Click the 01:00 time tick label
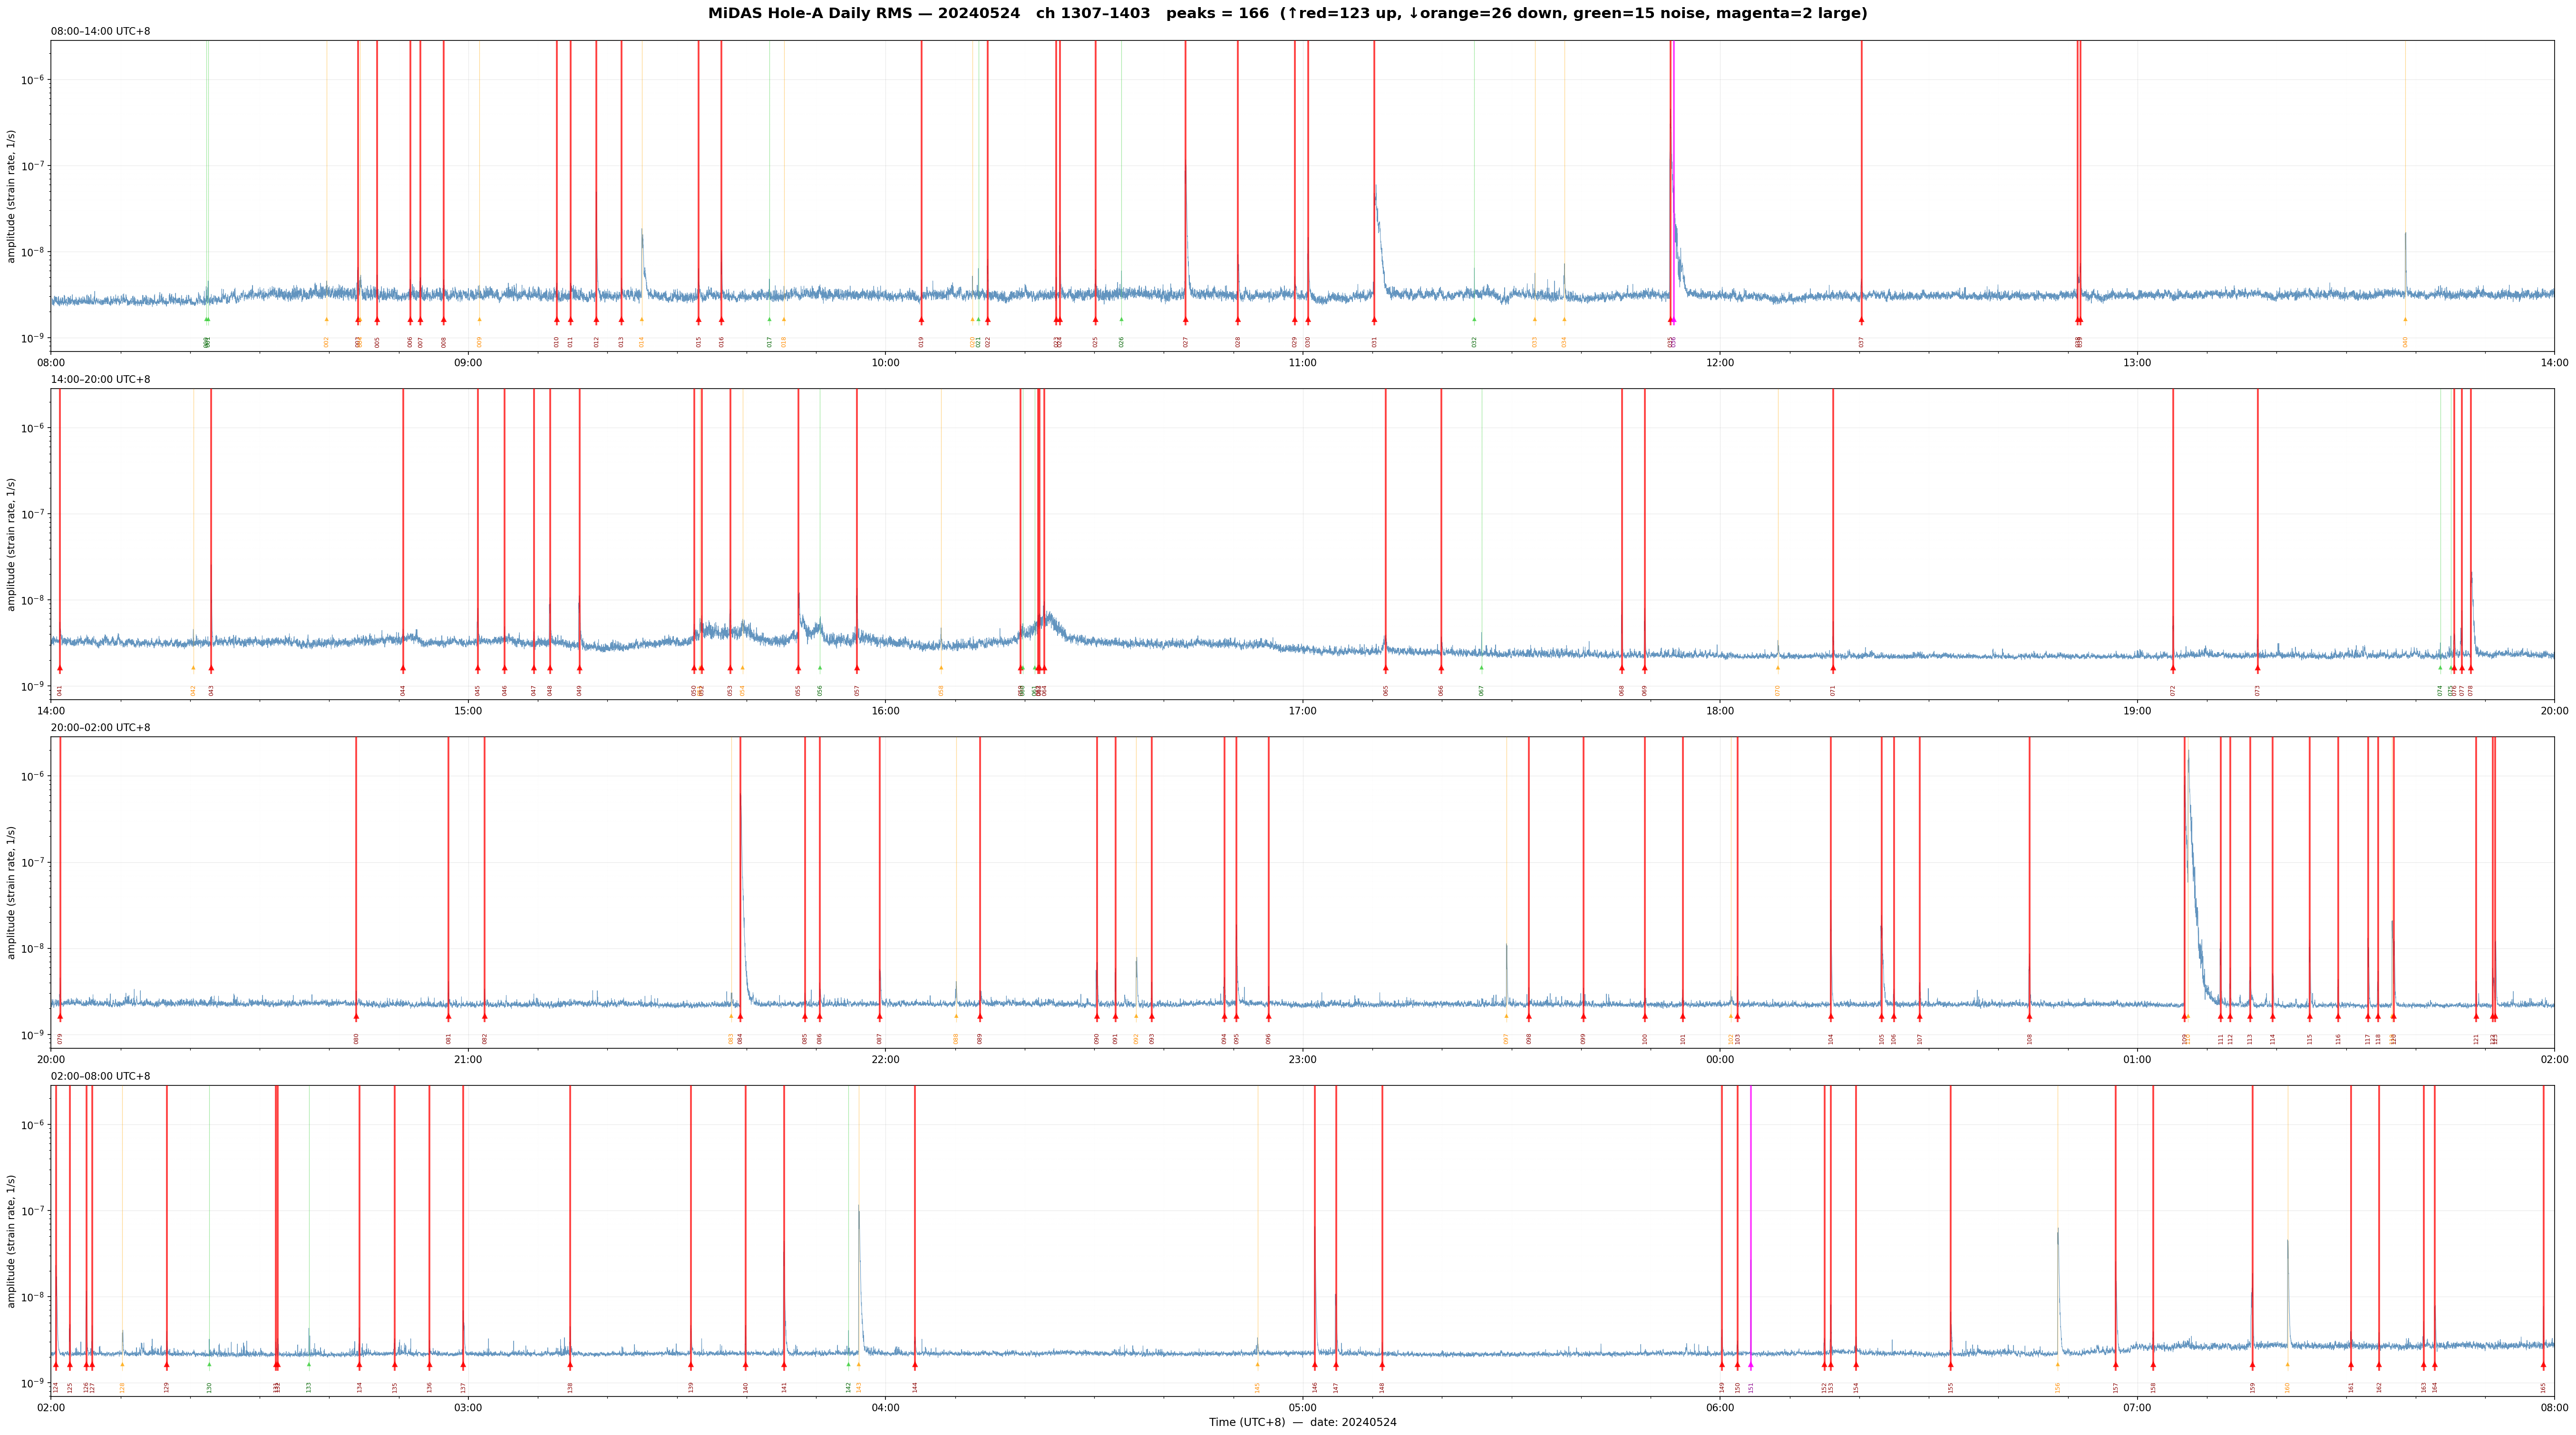2576x1435 pixels. (2137, 1059)
